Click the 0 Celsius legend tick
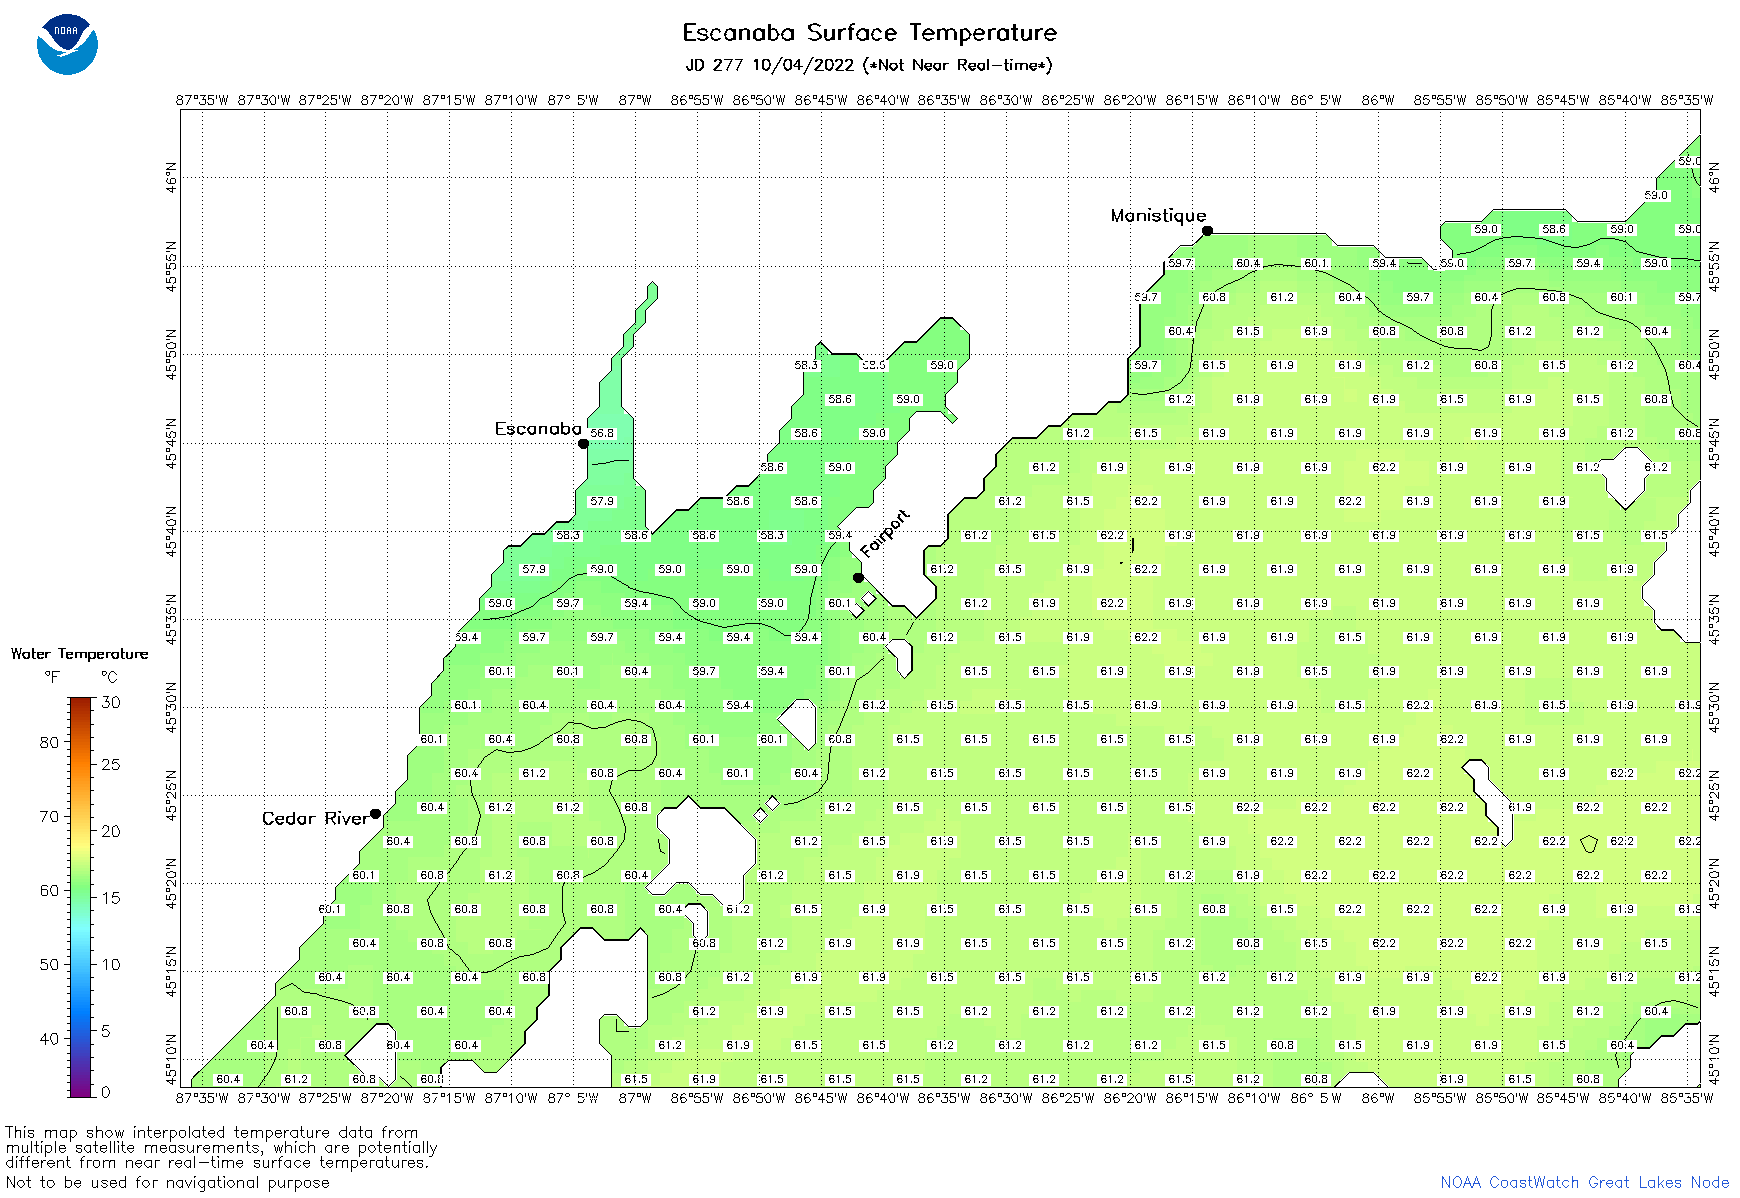This screenshot has height=1198, width=1740. [106, 1092]
